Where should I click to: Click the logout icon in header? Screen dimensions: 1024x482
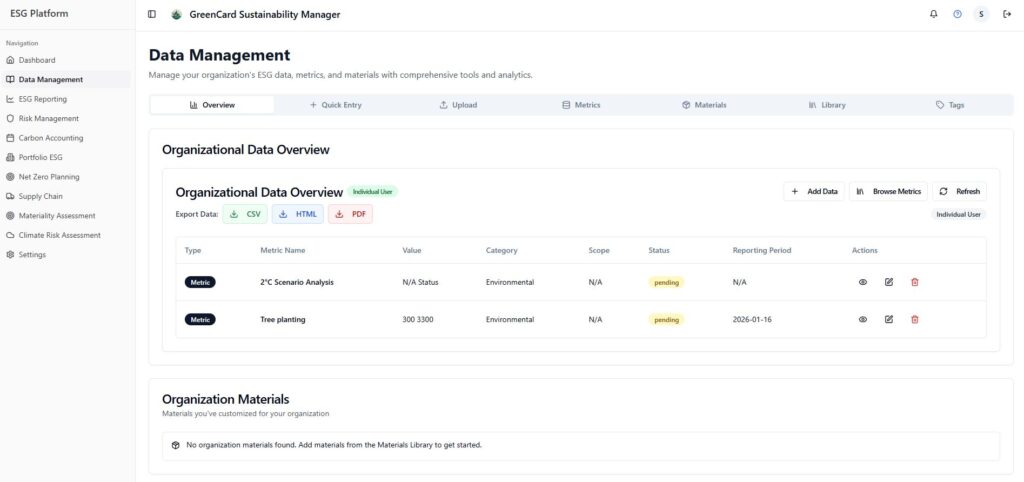click(x=1006, y=14)
